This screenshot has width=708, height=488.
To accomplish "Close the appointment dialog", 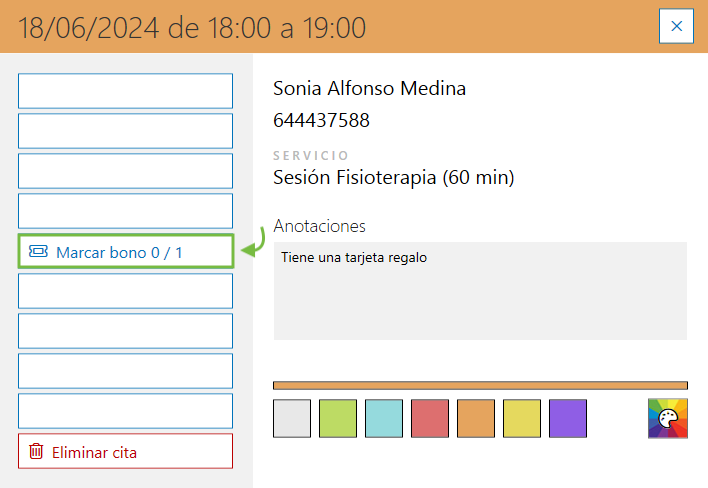I will tap(676, 26).
